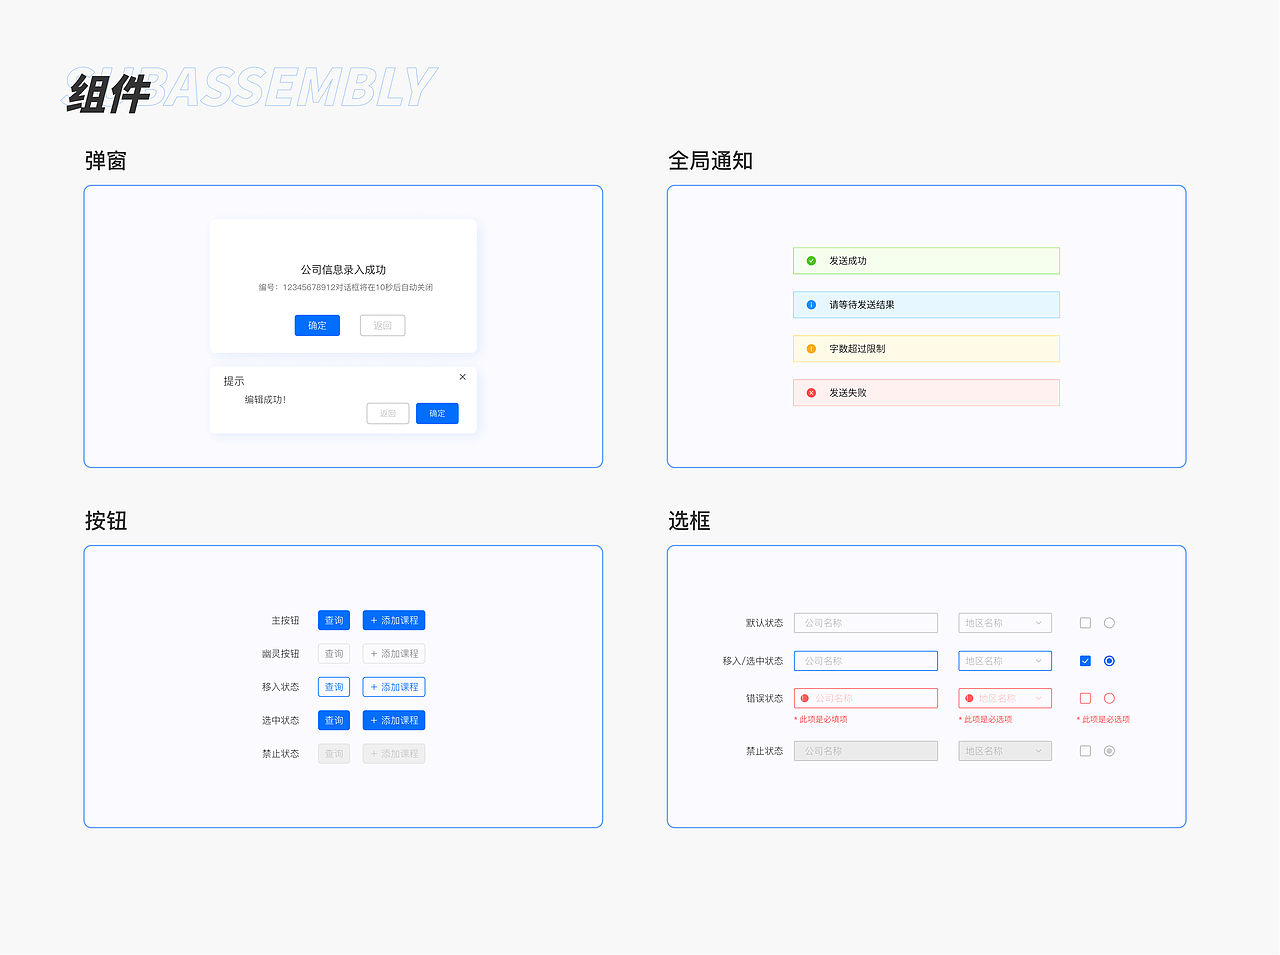Click the 移入状态 row 添加课程 button

[x=394, y=687]
